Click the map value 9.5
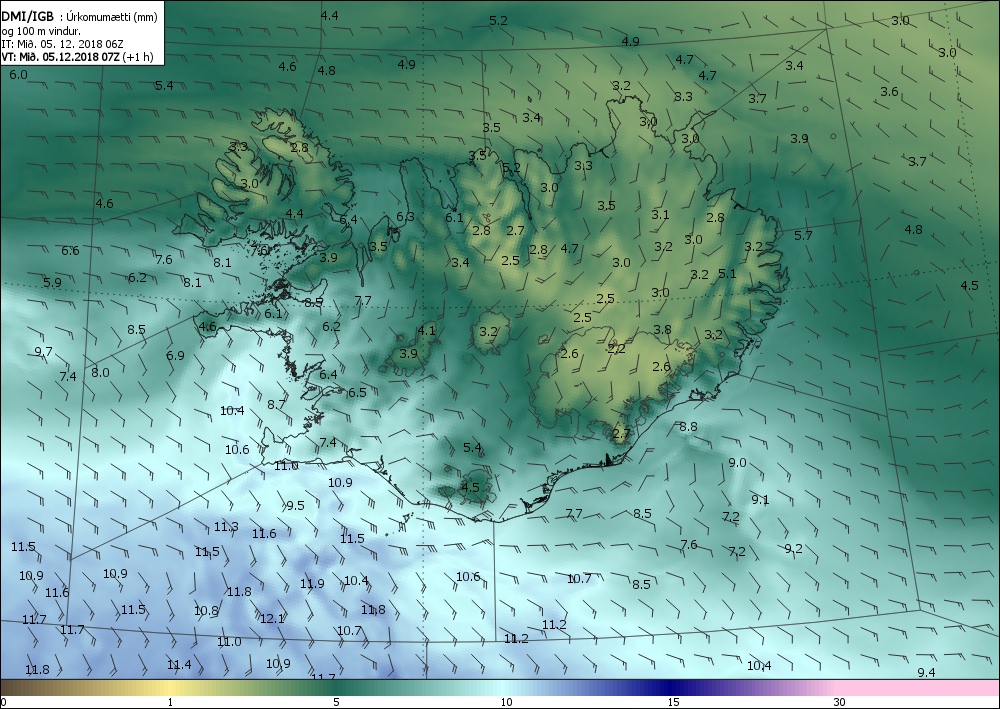This screenshot has width=1000, height=709. (x=295, y=506)
